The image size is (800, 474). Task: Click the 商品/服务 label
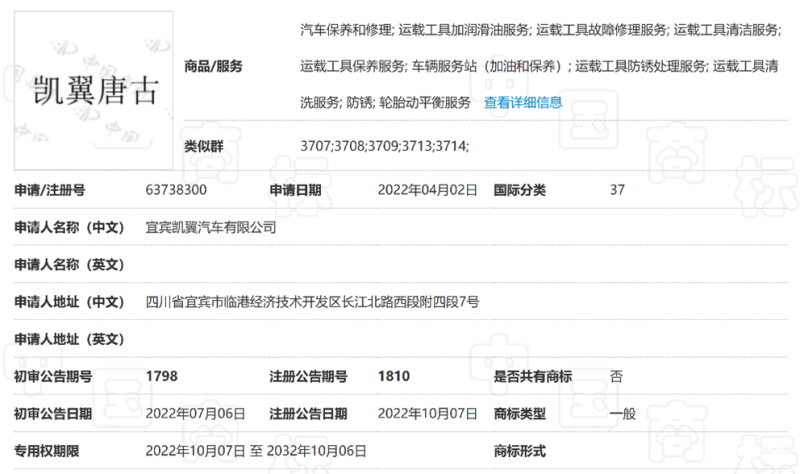pos(213,66)
